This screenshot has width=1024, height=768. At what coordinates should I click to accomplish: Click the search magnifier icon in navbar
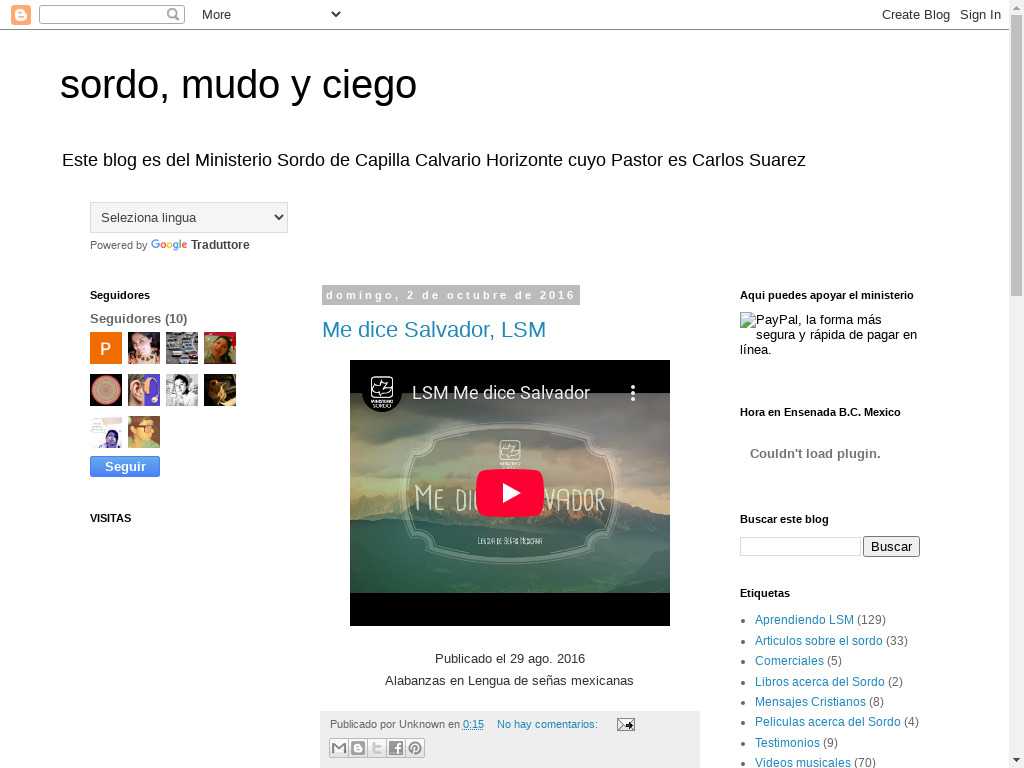click(173, 14)
